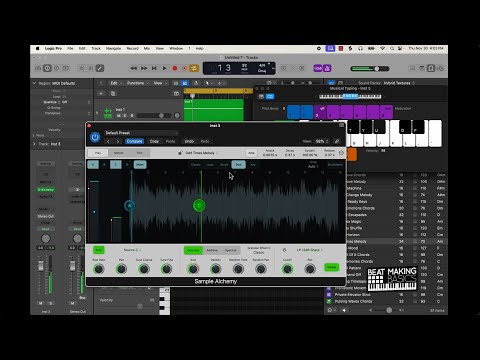The width and height of the screenshot is (480, 360).
Task: Toggle the yellow Cycle button
Action: pyautogui.click(x=194, y=68)
